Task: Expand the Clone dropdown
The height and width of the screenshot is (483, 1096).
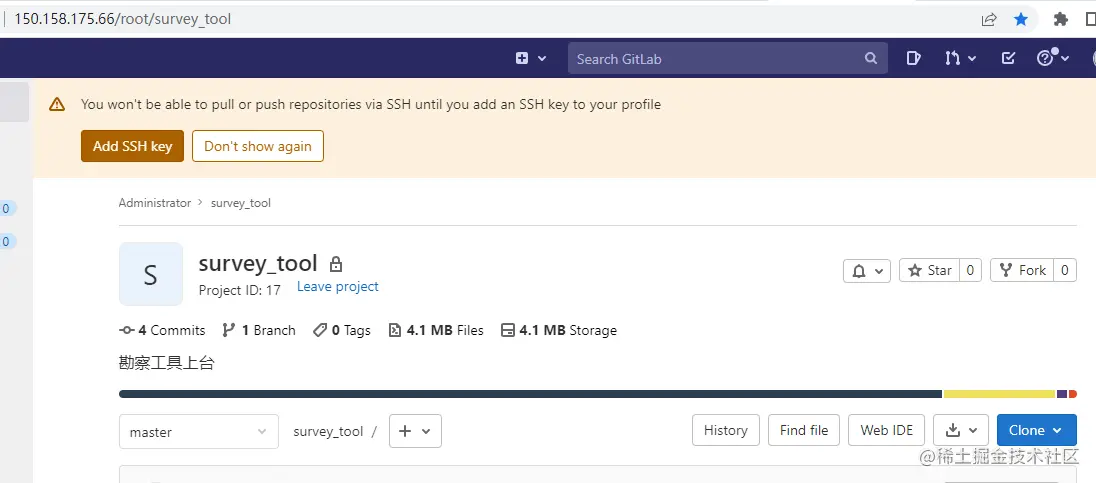Action: tap(1036, 430)
